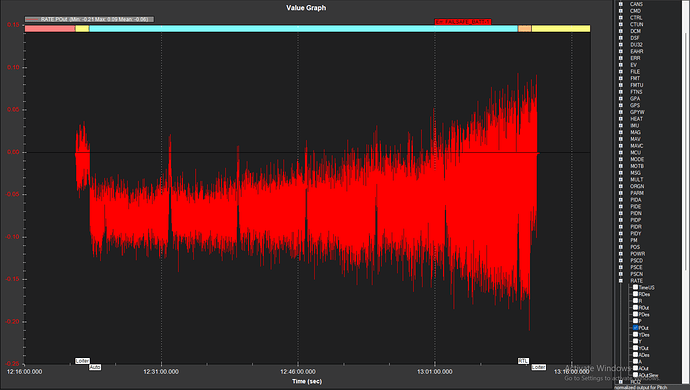Screen dimensions: 690x390
Task: Select the EV item in the tree
Action: (x=633, y=65)
